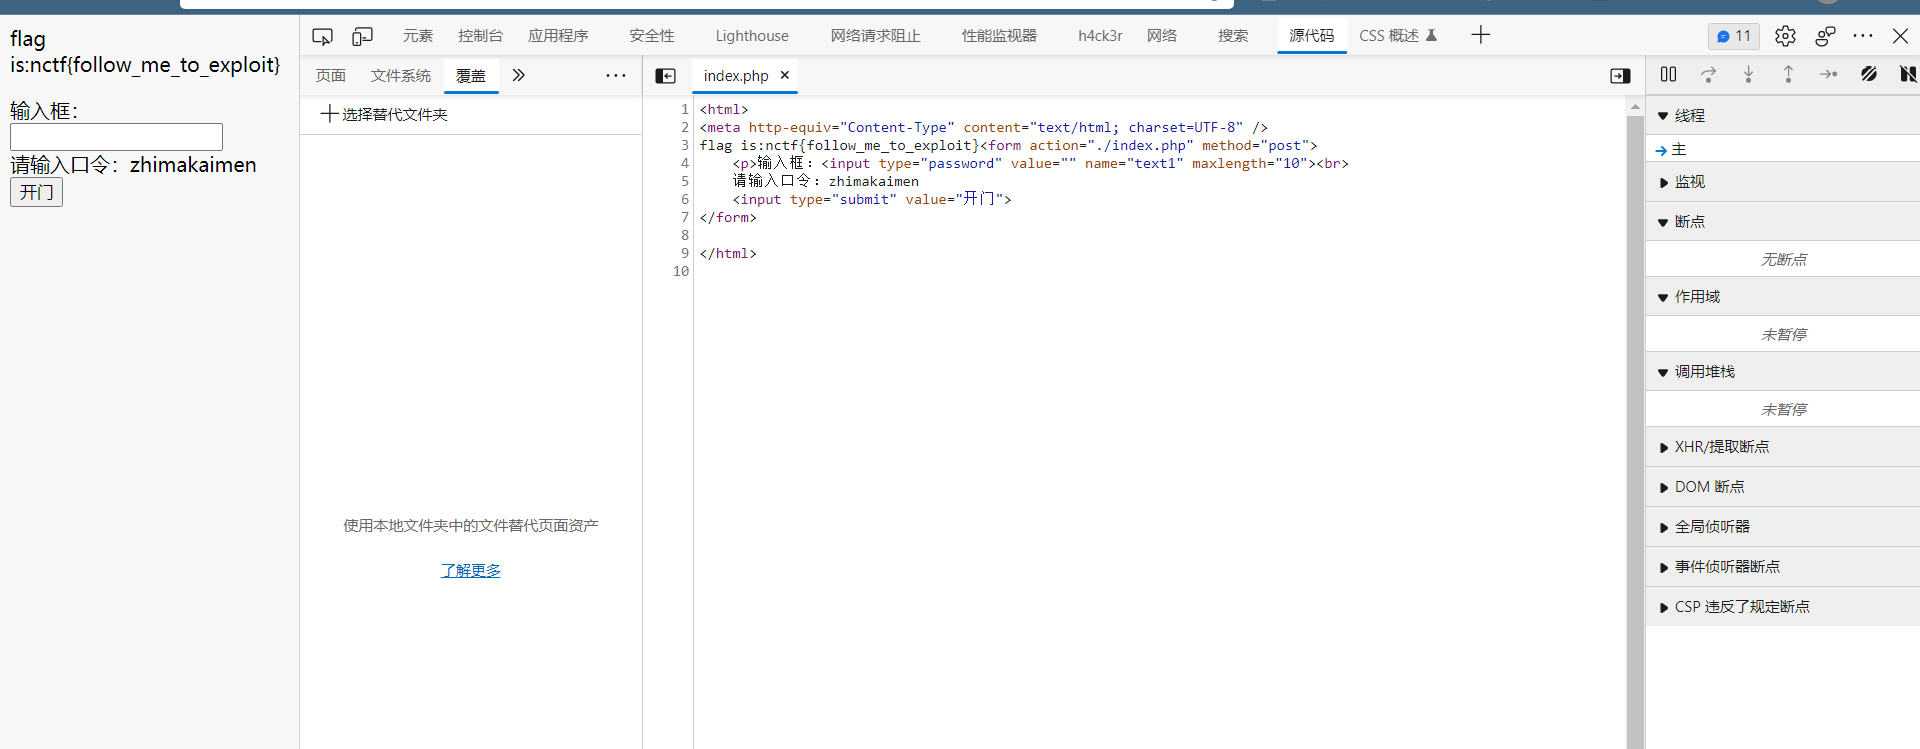Close the index.php file tab

[785, 75]
